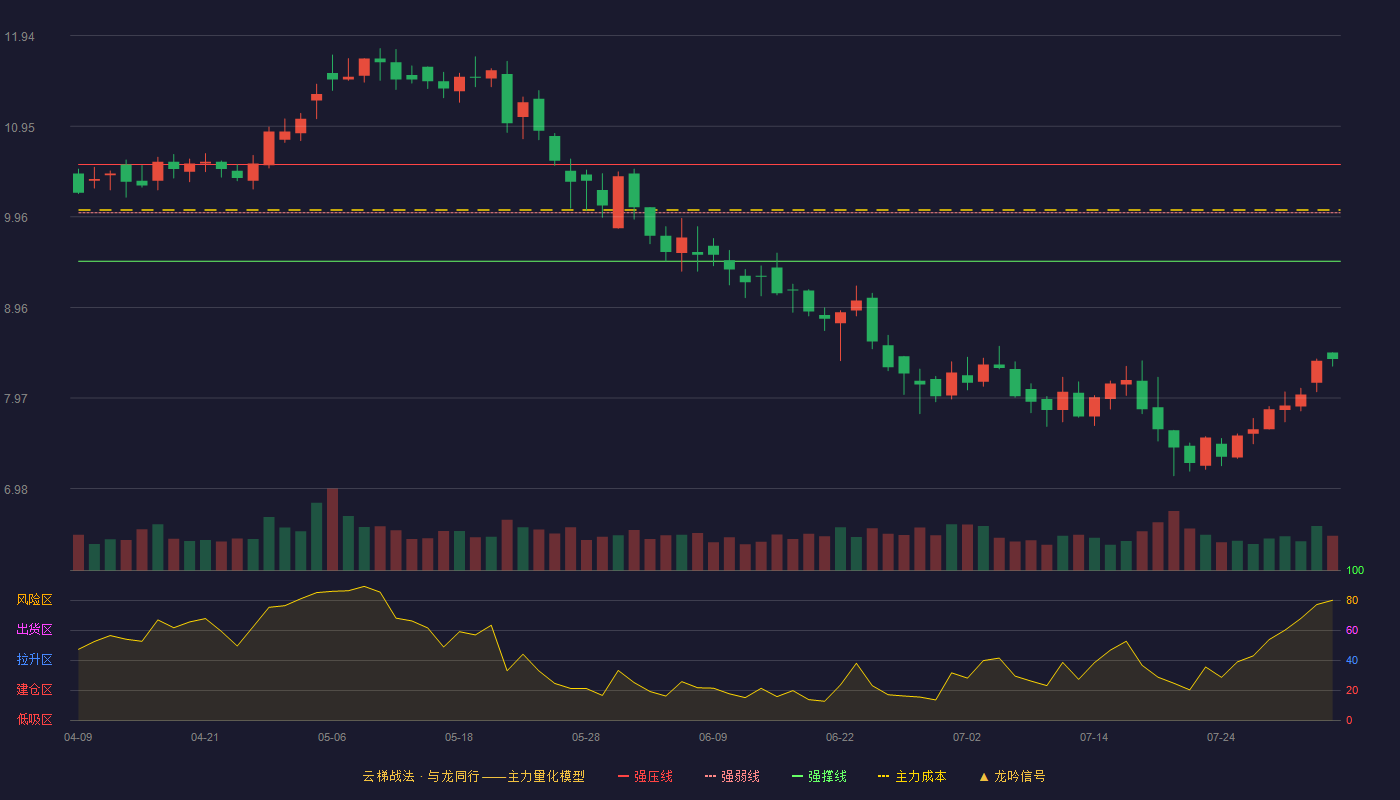
Task: Click the 06-22 date label
Action: click(840, 737)
